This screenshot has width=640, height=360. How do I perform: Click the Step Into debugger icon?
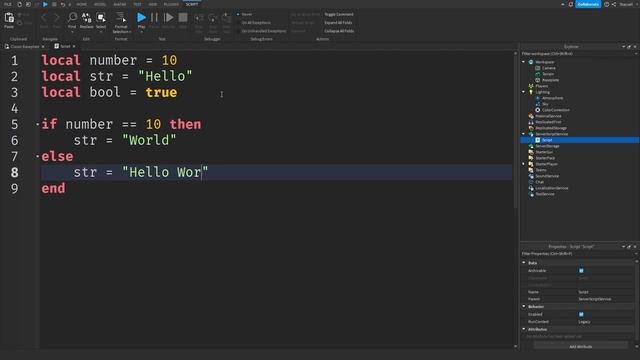tap(199, 18)
